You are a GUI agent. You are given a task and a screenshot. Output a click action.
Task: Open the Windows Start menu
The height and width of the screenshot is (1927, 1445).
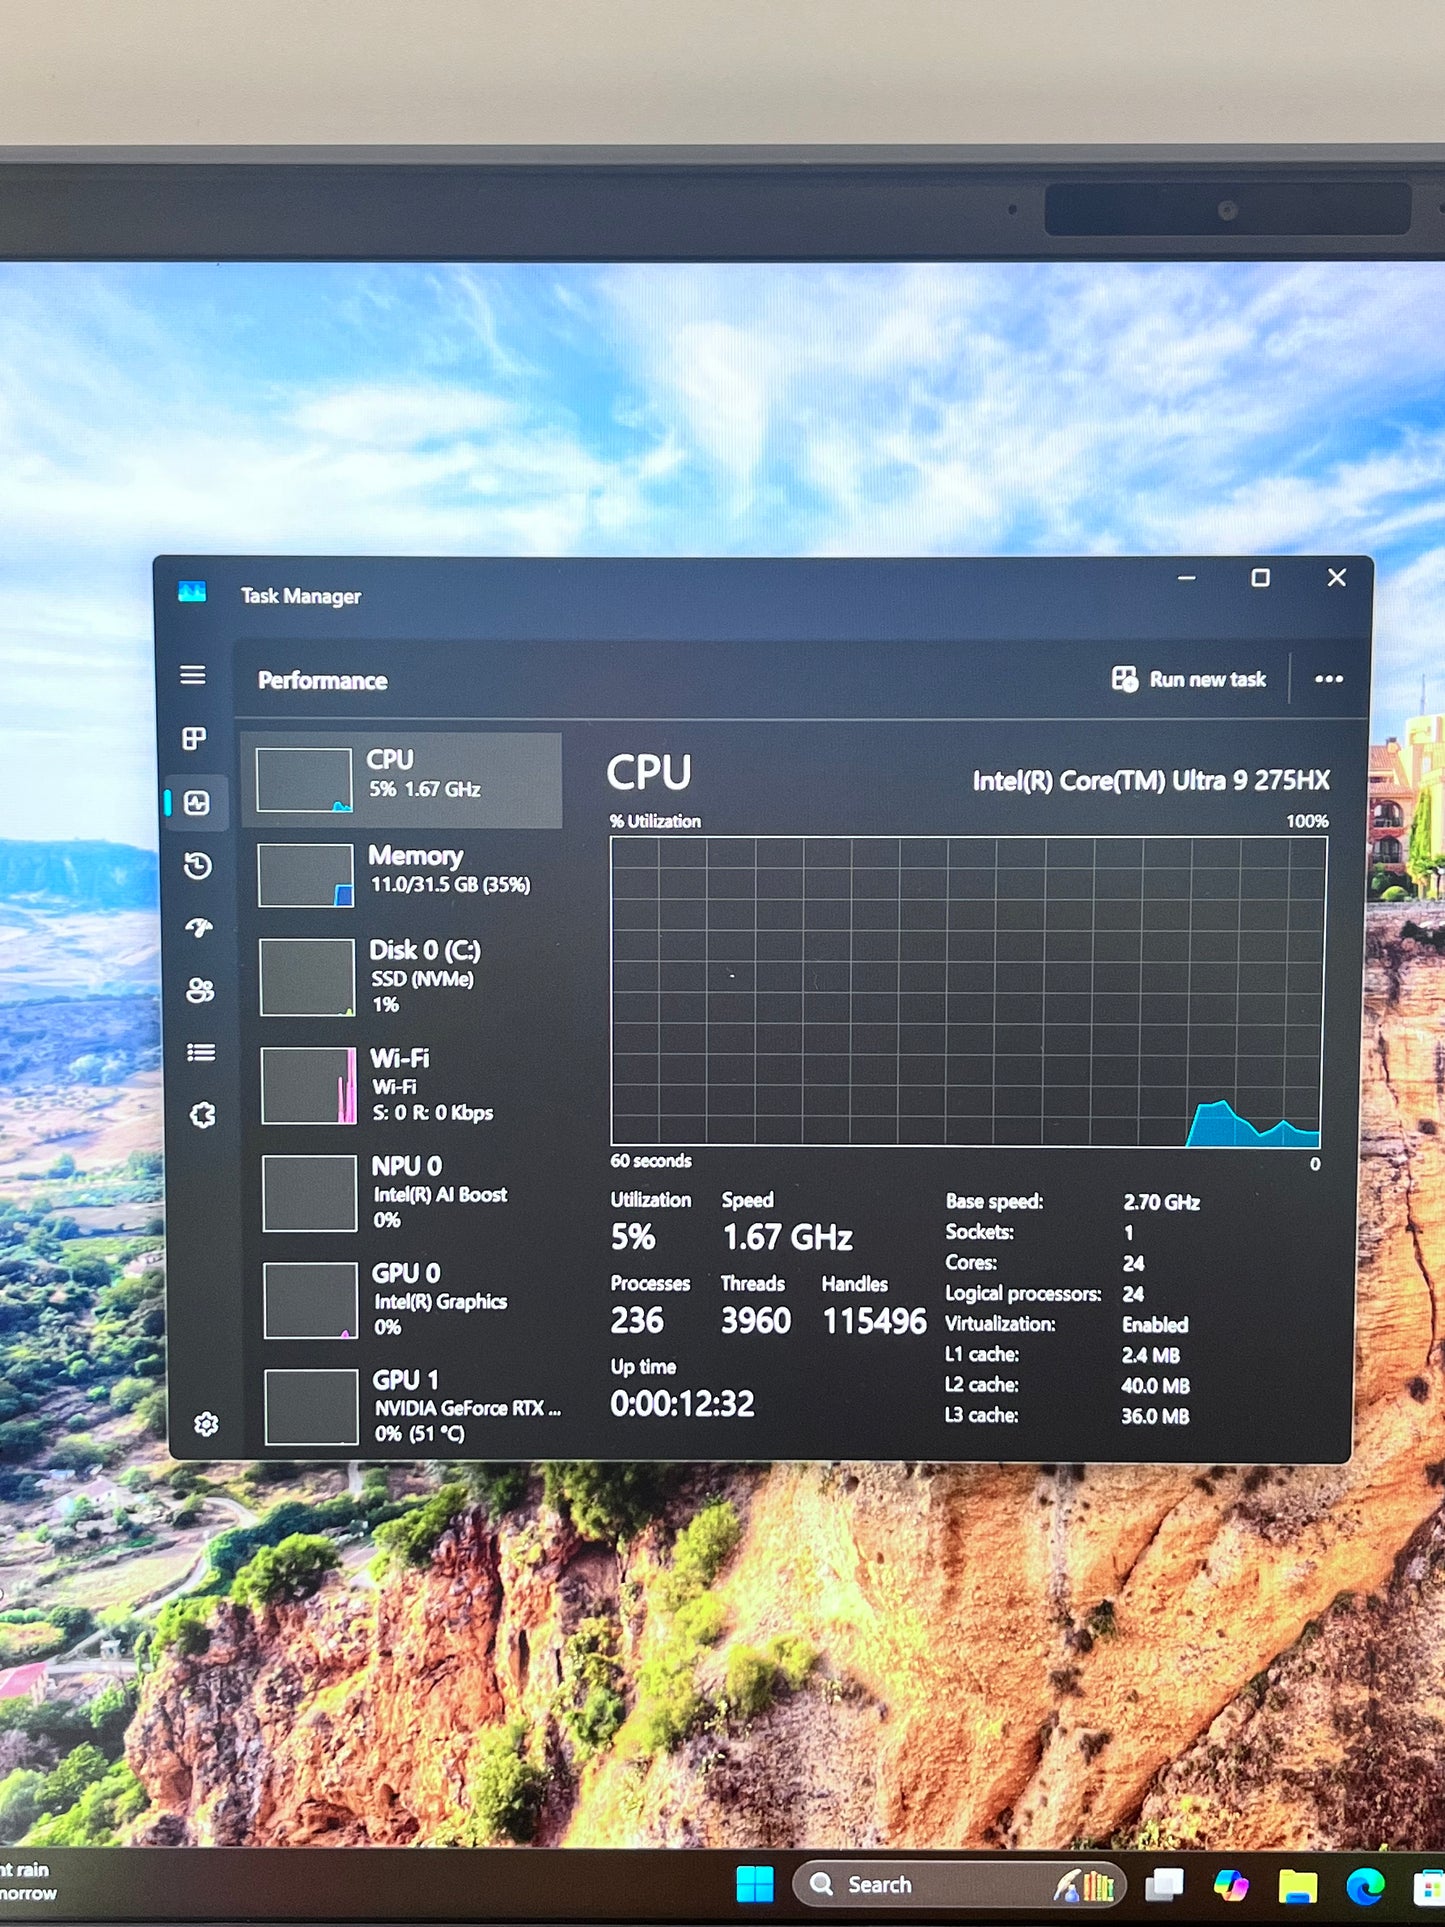[755, 1884]
